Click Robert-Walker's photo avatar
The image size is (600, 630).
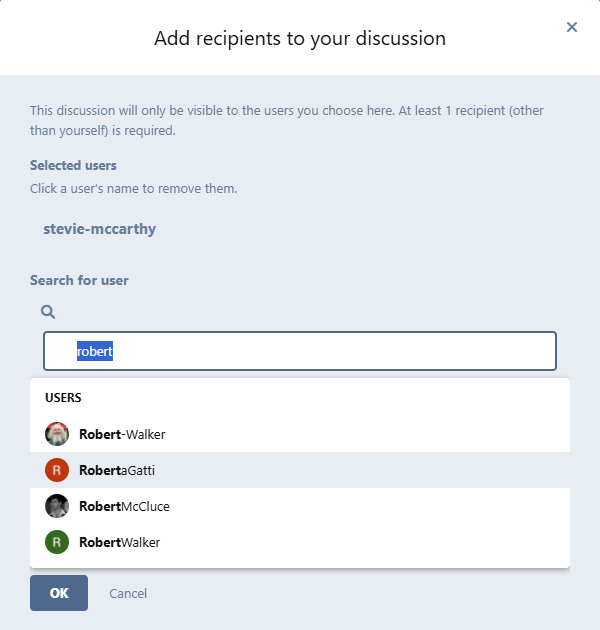click(57, 434)
